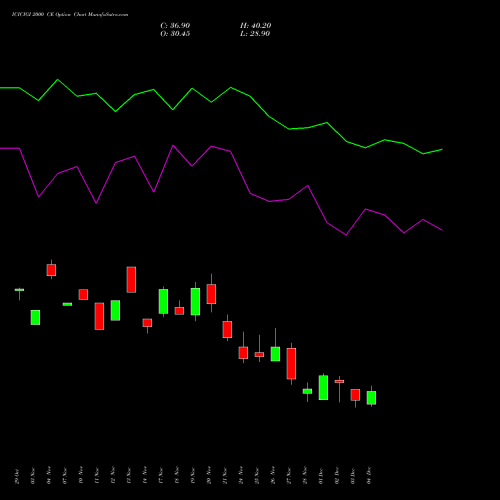Click the 'C: 36.90' close value
The width and height of the screenshot is (500, 500).
pyautogui.click(x=175, y=26)
